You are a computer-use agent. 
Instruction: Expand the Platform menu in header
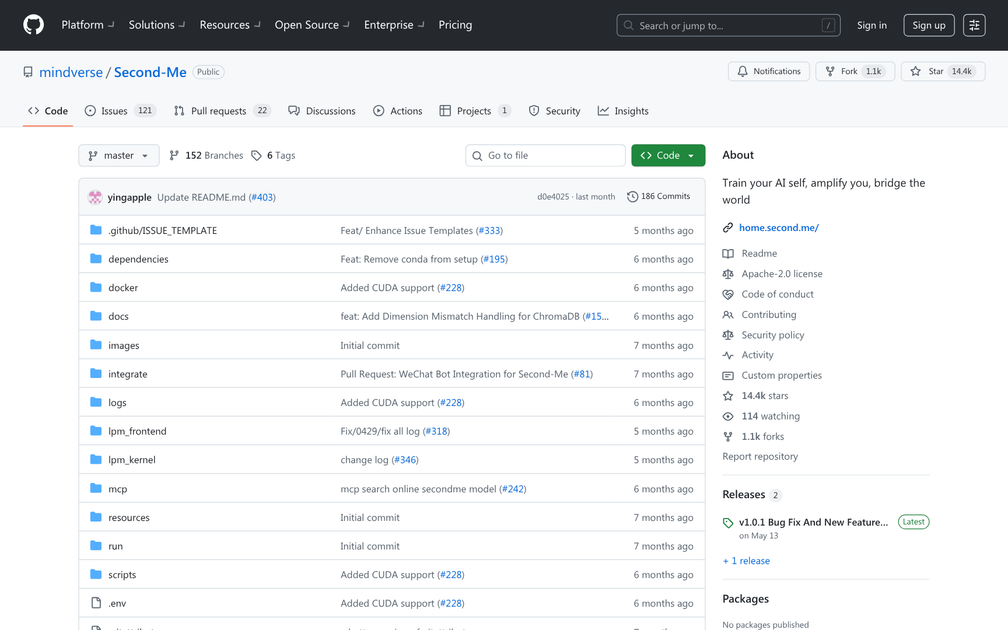click(88, 25)
